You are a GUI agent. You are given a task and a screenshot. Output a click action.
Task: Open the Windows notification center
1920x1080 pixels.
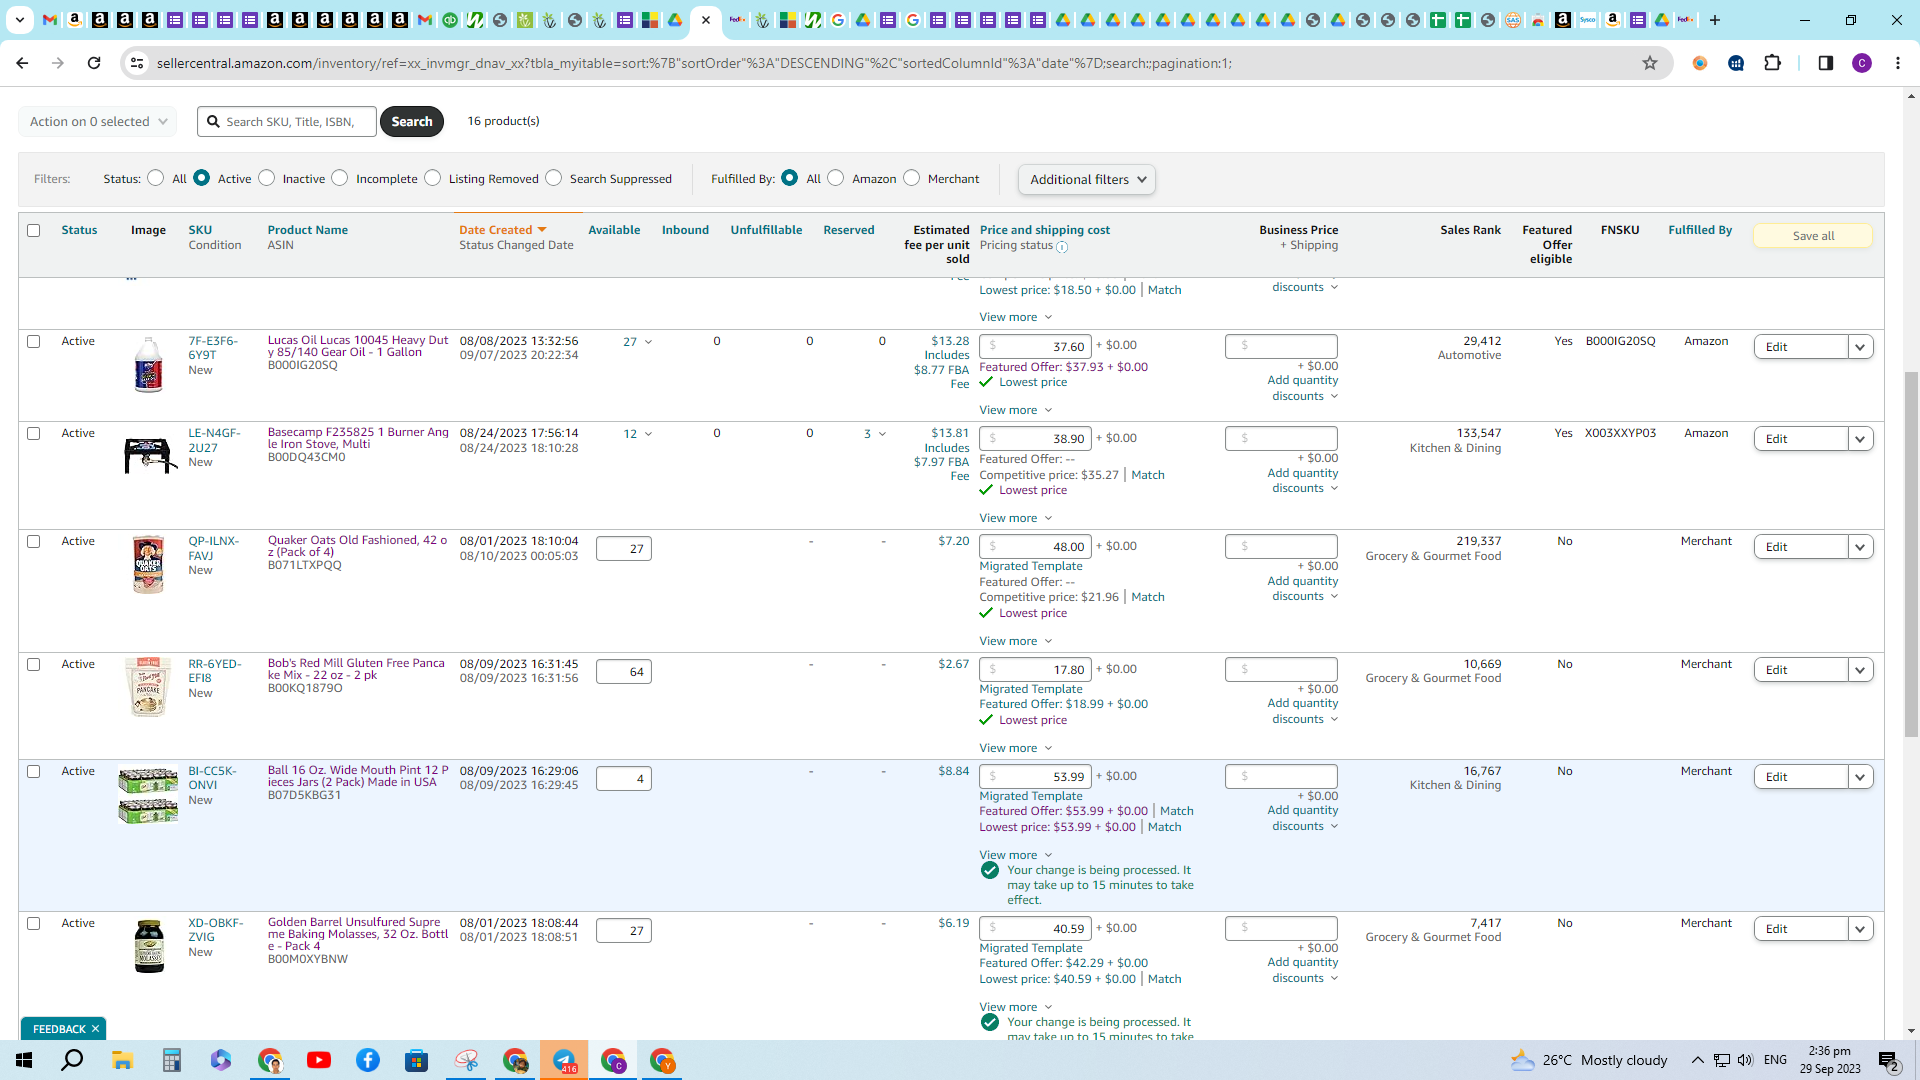pos(1889,1060)
